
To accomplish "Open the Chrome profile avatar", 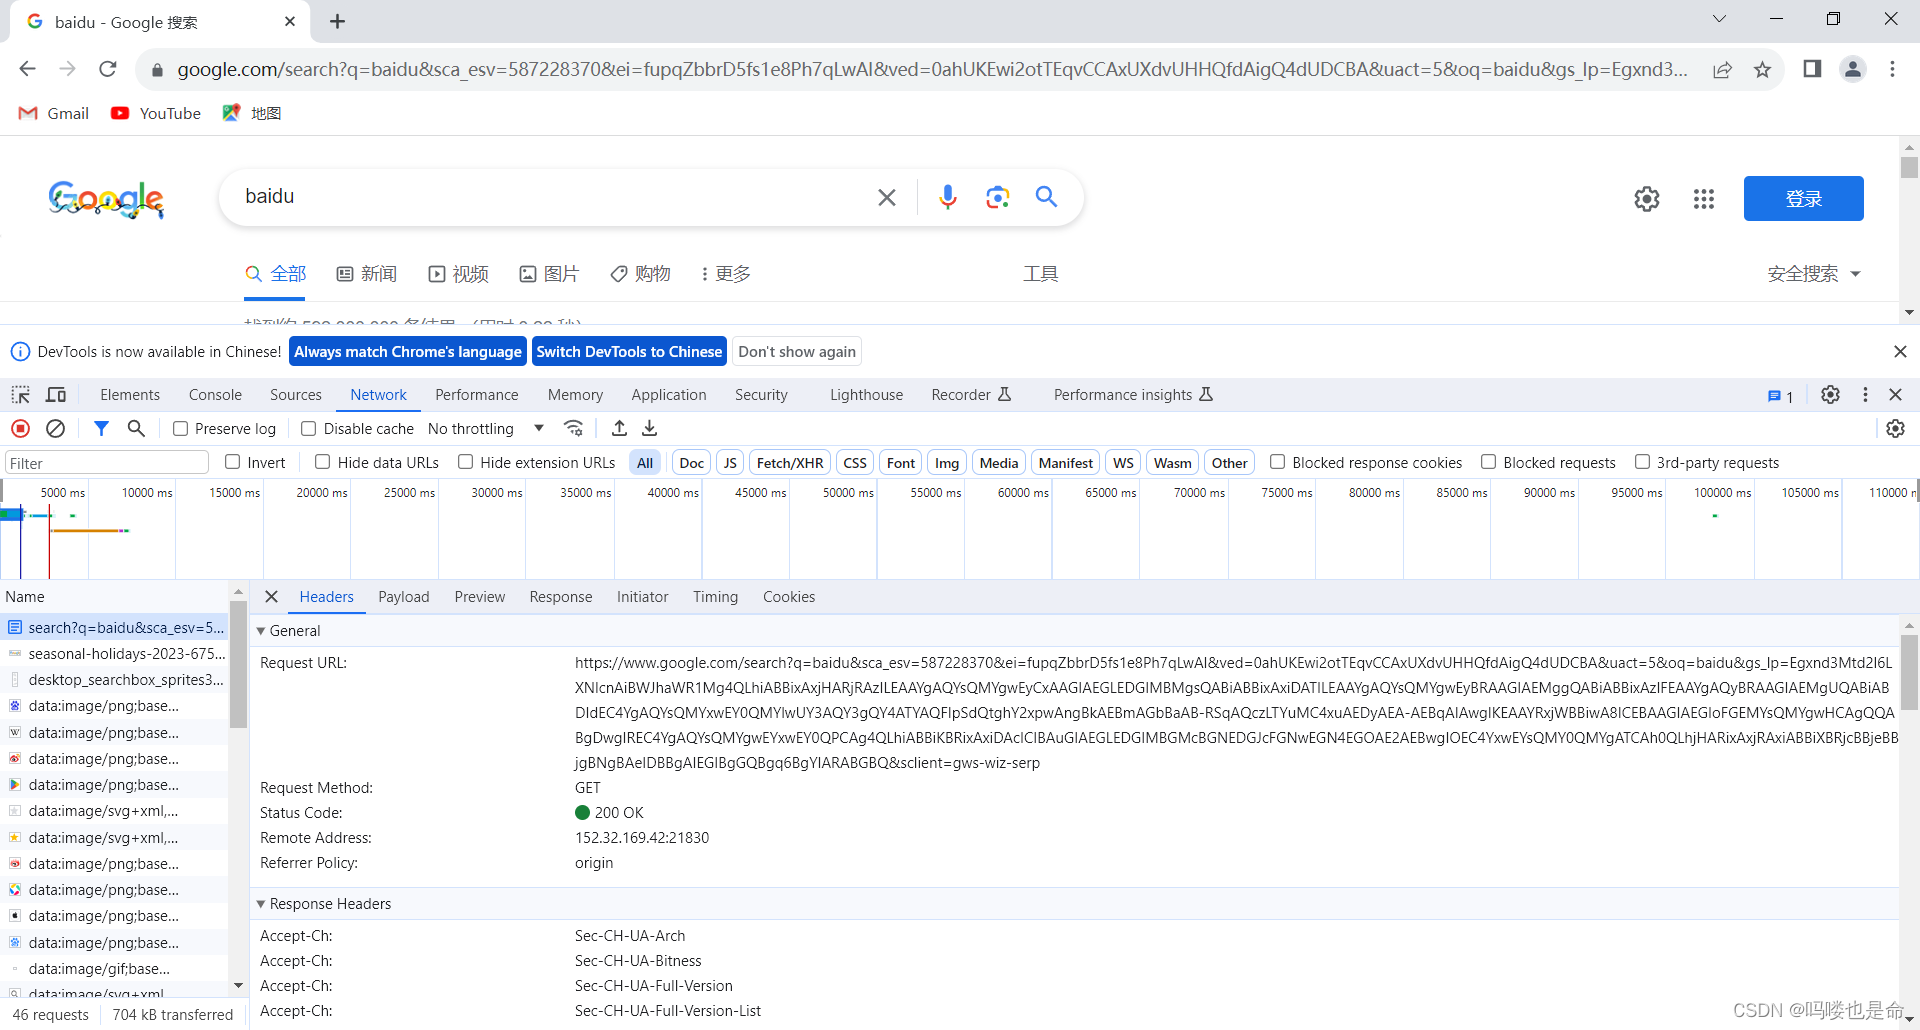I will pos(1853,69).
